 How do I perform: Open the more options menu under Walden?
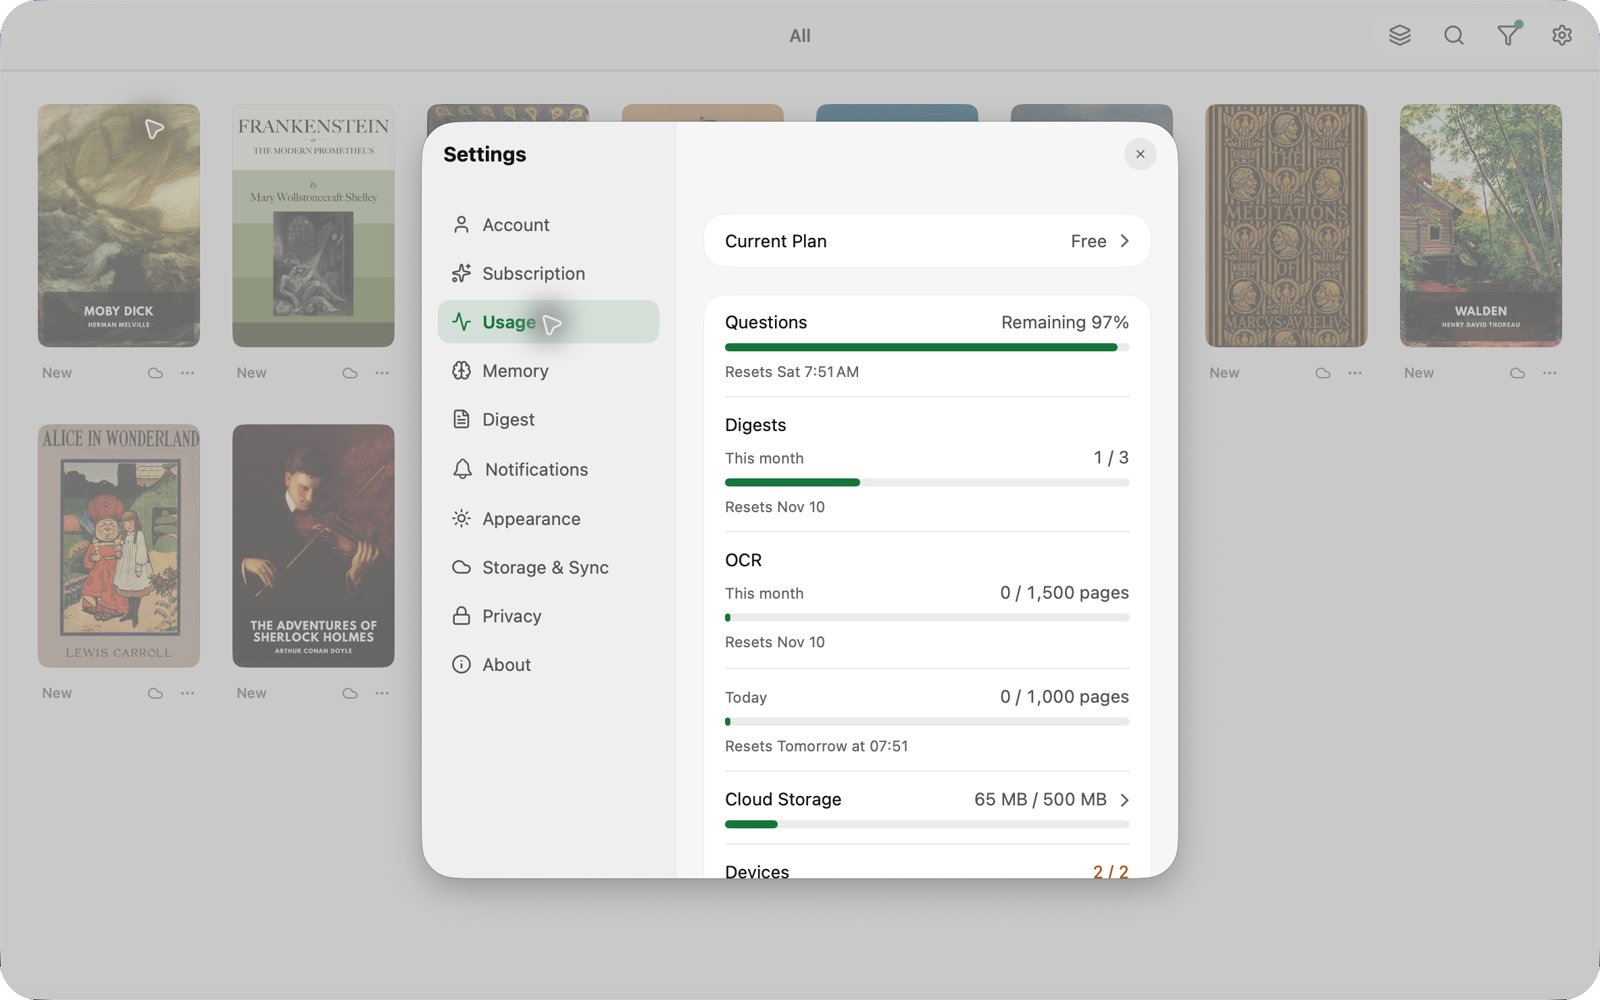pos(1550,373)
